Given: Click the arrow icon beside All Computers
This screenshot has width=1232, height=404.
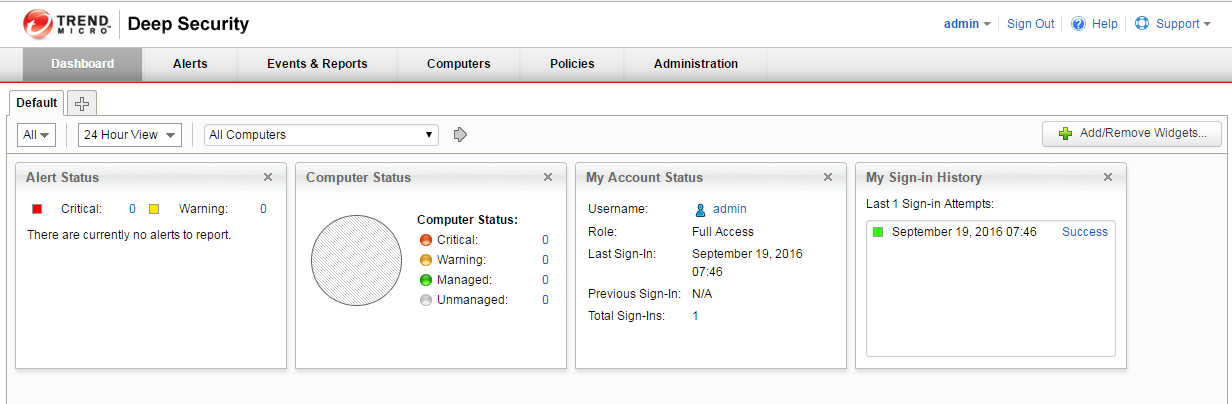Looking at the screenshot, I should click(460, 135).
